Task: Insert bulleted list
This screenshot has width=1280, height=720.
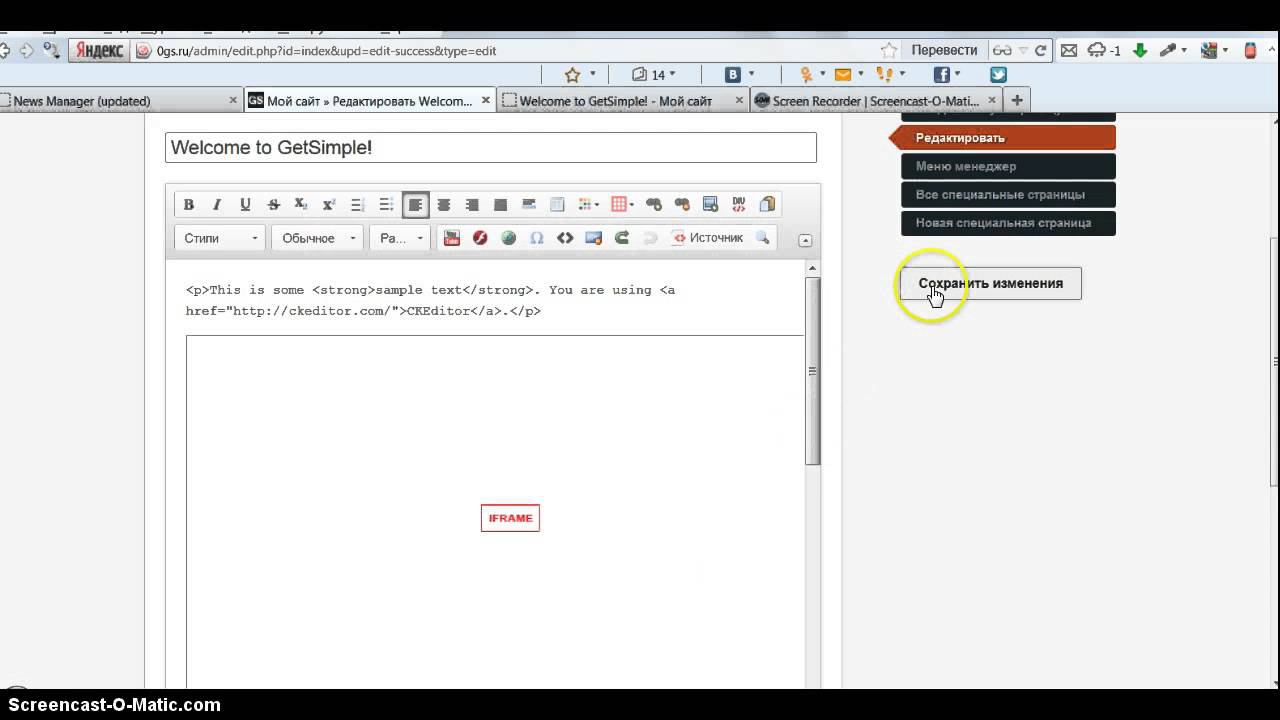Action: pos(386,205)
